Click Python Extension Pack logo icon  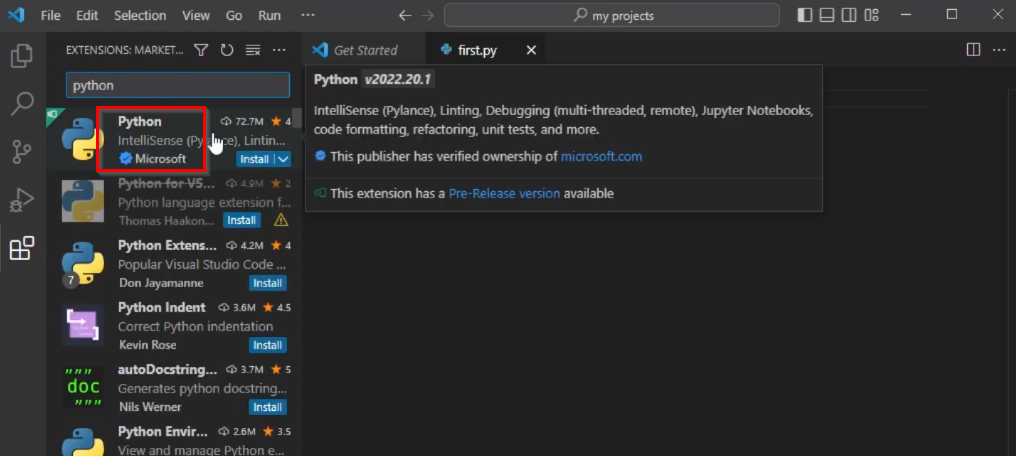82,263
